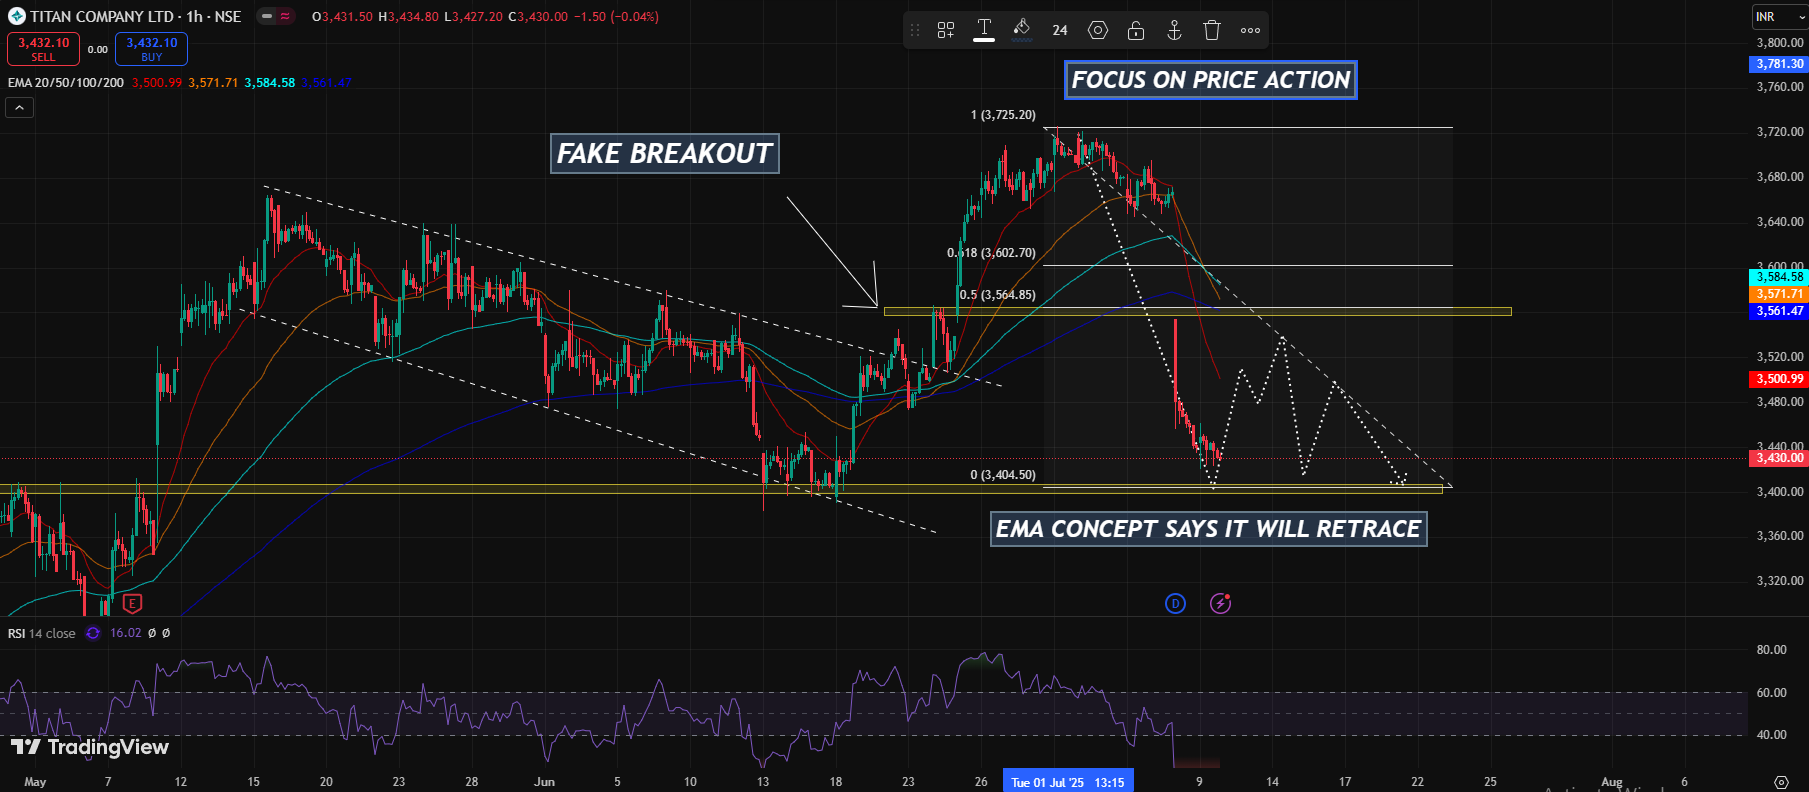Click the RSI value 16.02
Viewport: 1809px width, 792px height.
pos(126,633)
